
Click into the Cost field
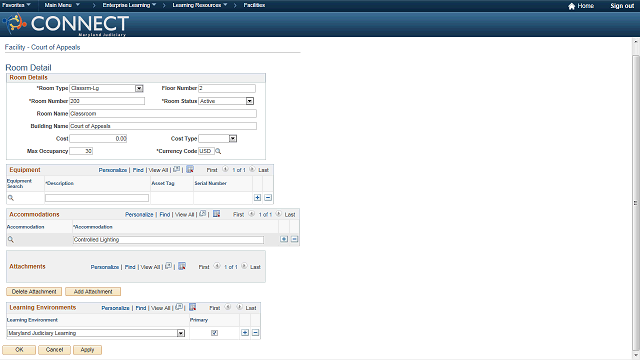pyautogui.click(x=98, y=138)
